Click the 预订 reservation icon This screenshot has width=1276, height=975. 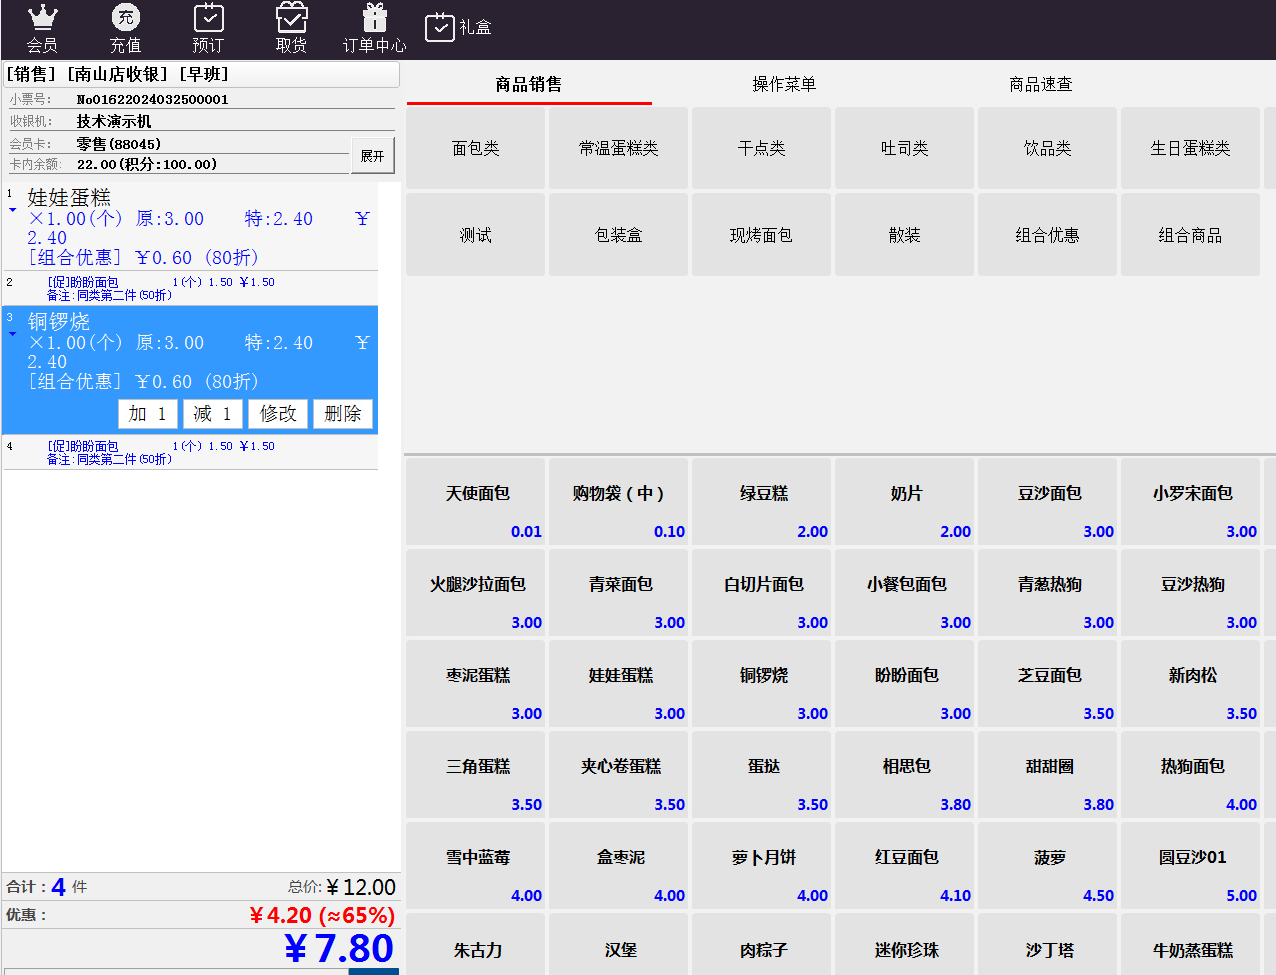208,18
